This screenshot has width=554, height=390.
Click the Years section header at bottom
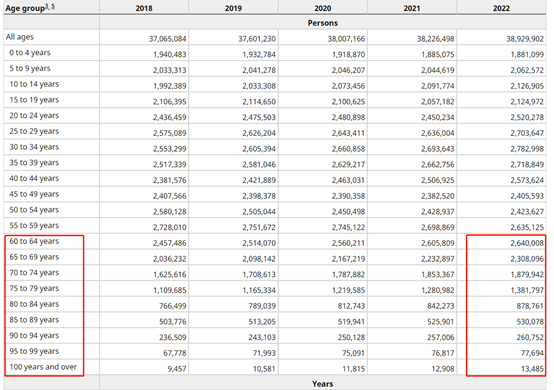[x=323, y=384]
